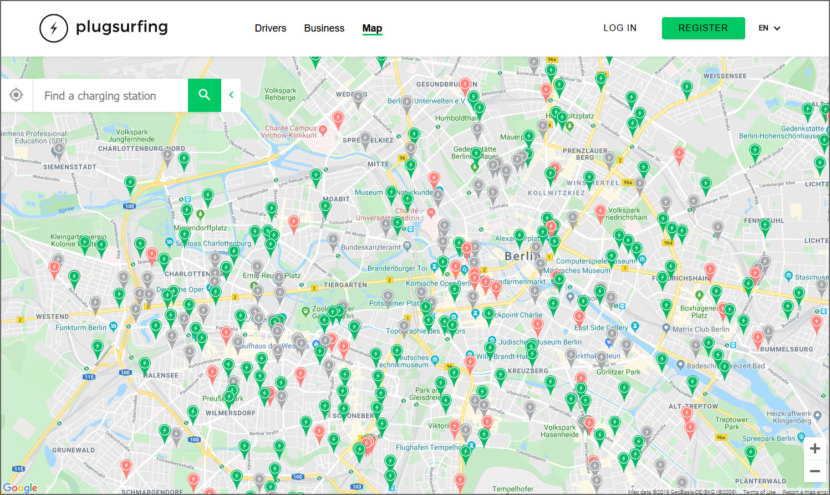
Task: Open the Business menu item
Action: point(324,28)
